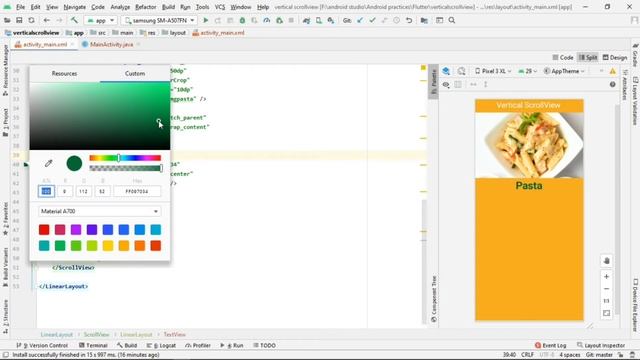Commit changes with the Git checkmark icon

pyautogui.click(x=372, y=20)
